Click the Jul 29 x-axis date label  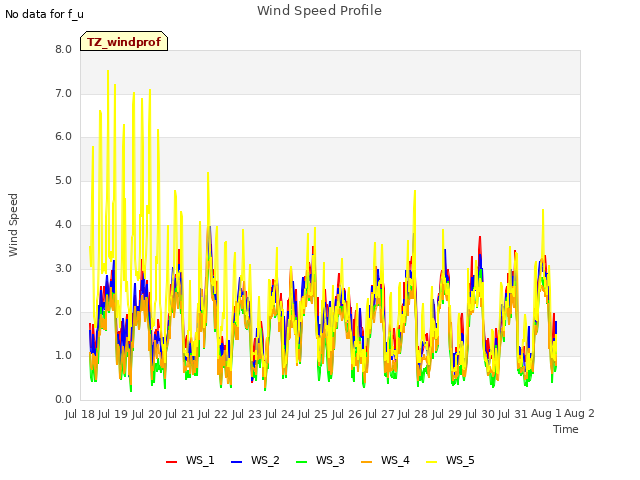tap(446, 414)
